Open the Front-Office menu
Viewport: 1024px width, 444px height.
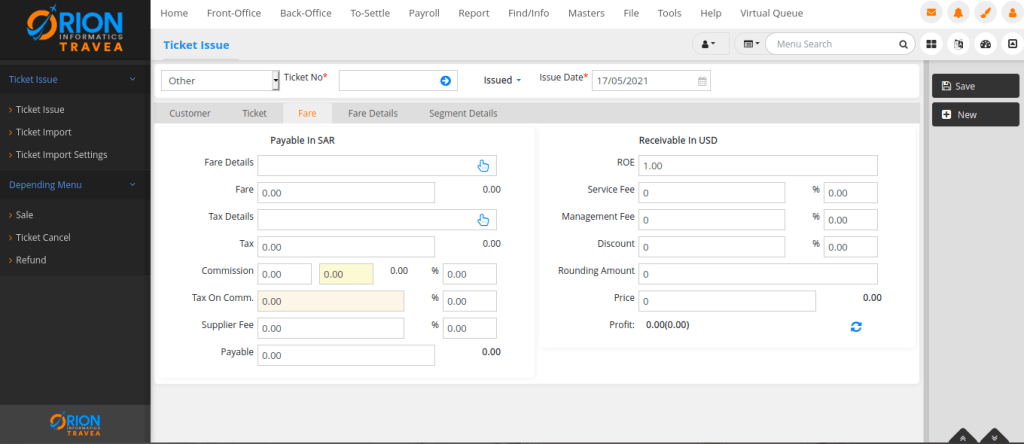(234, 13)
